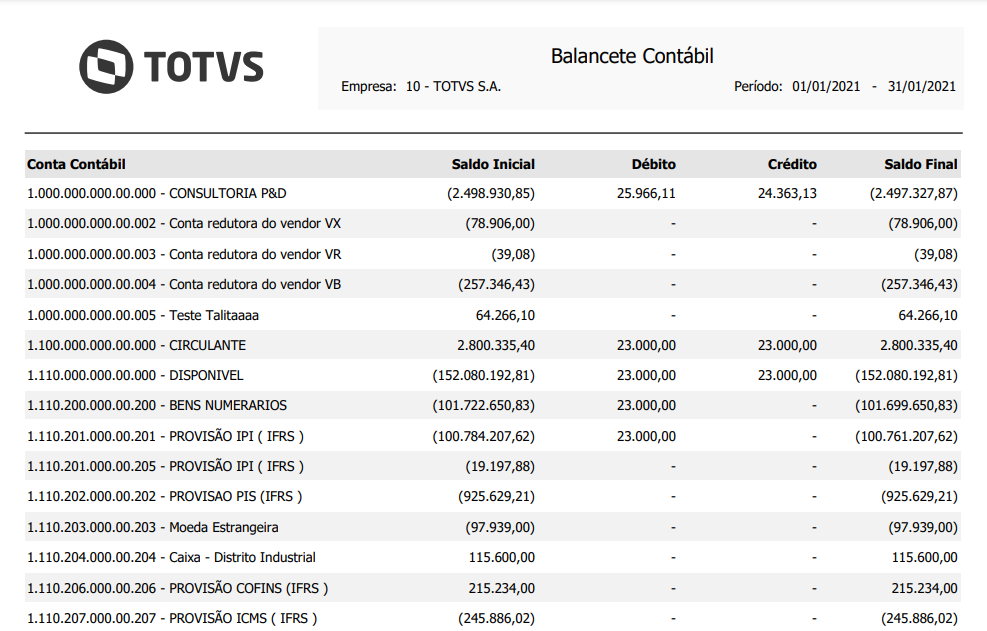The width and height of the screenshot is (987, 631).
Task: Select the CIRCULANTE account row
Action: click(x=136, y=345)
